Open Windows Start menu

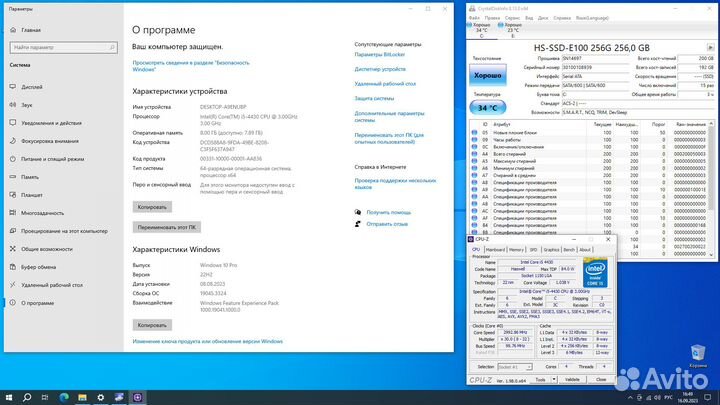pyautogui.click(x=9, y=397)
